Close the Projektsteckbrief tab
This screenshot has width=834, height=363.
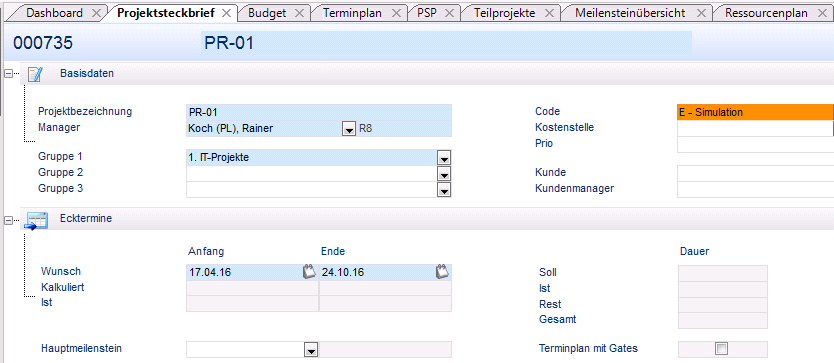coord(226,14)
